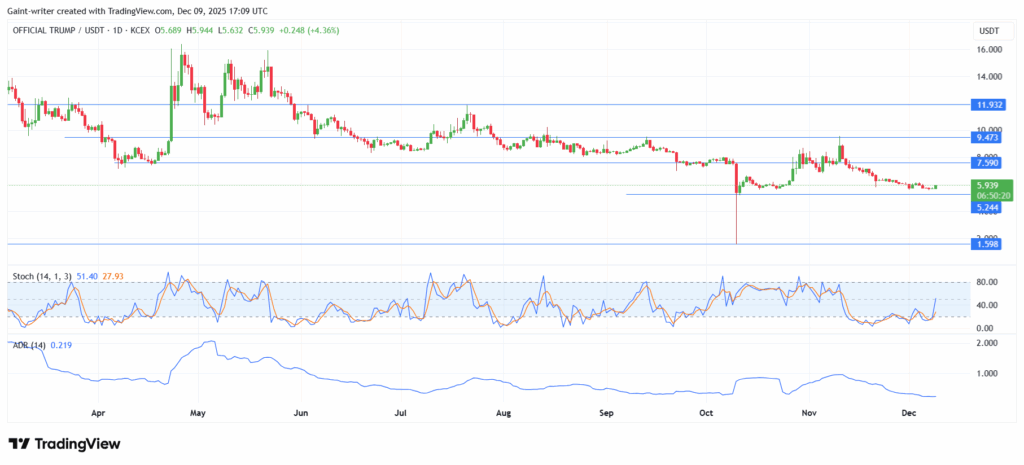Click the Jul label on time axis

coord(401,413)
